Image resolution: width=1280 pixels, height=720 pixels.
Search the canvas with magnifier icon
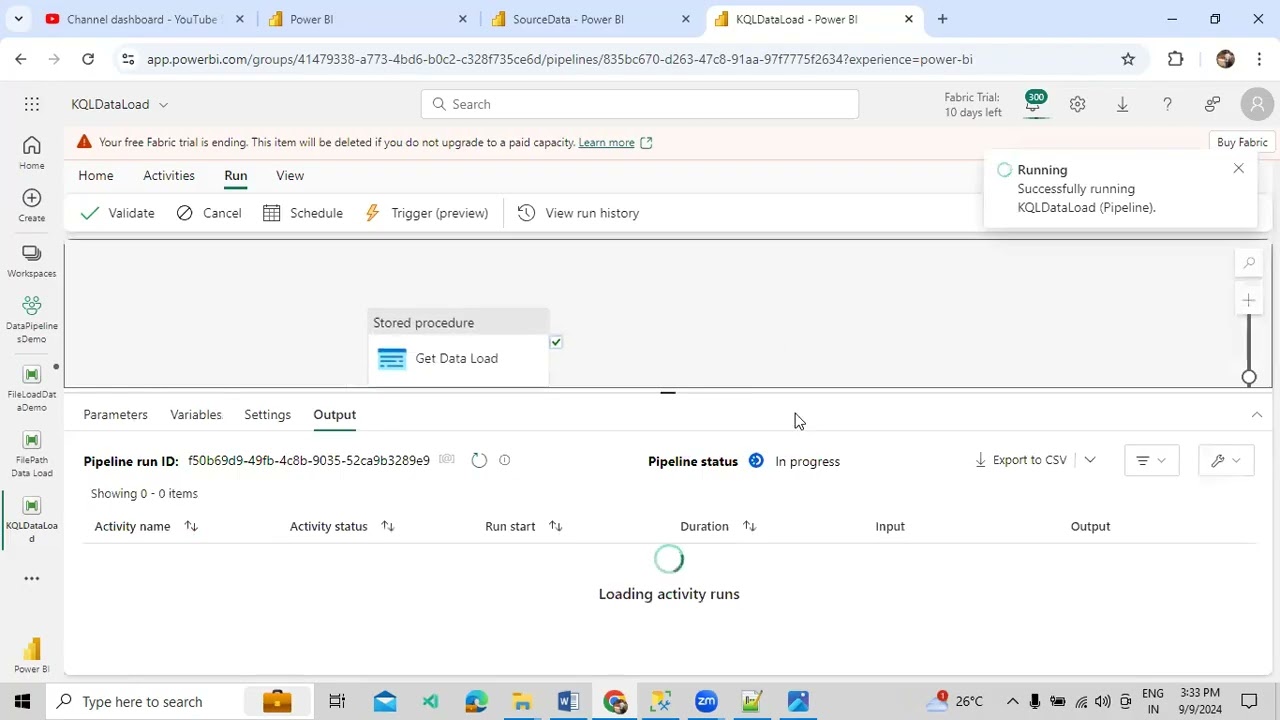[1249, 263]
